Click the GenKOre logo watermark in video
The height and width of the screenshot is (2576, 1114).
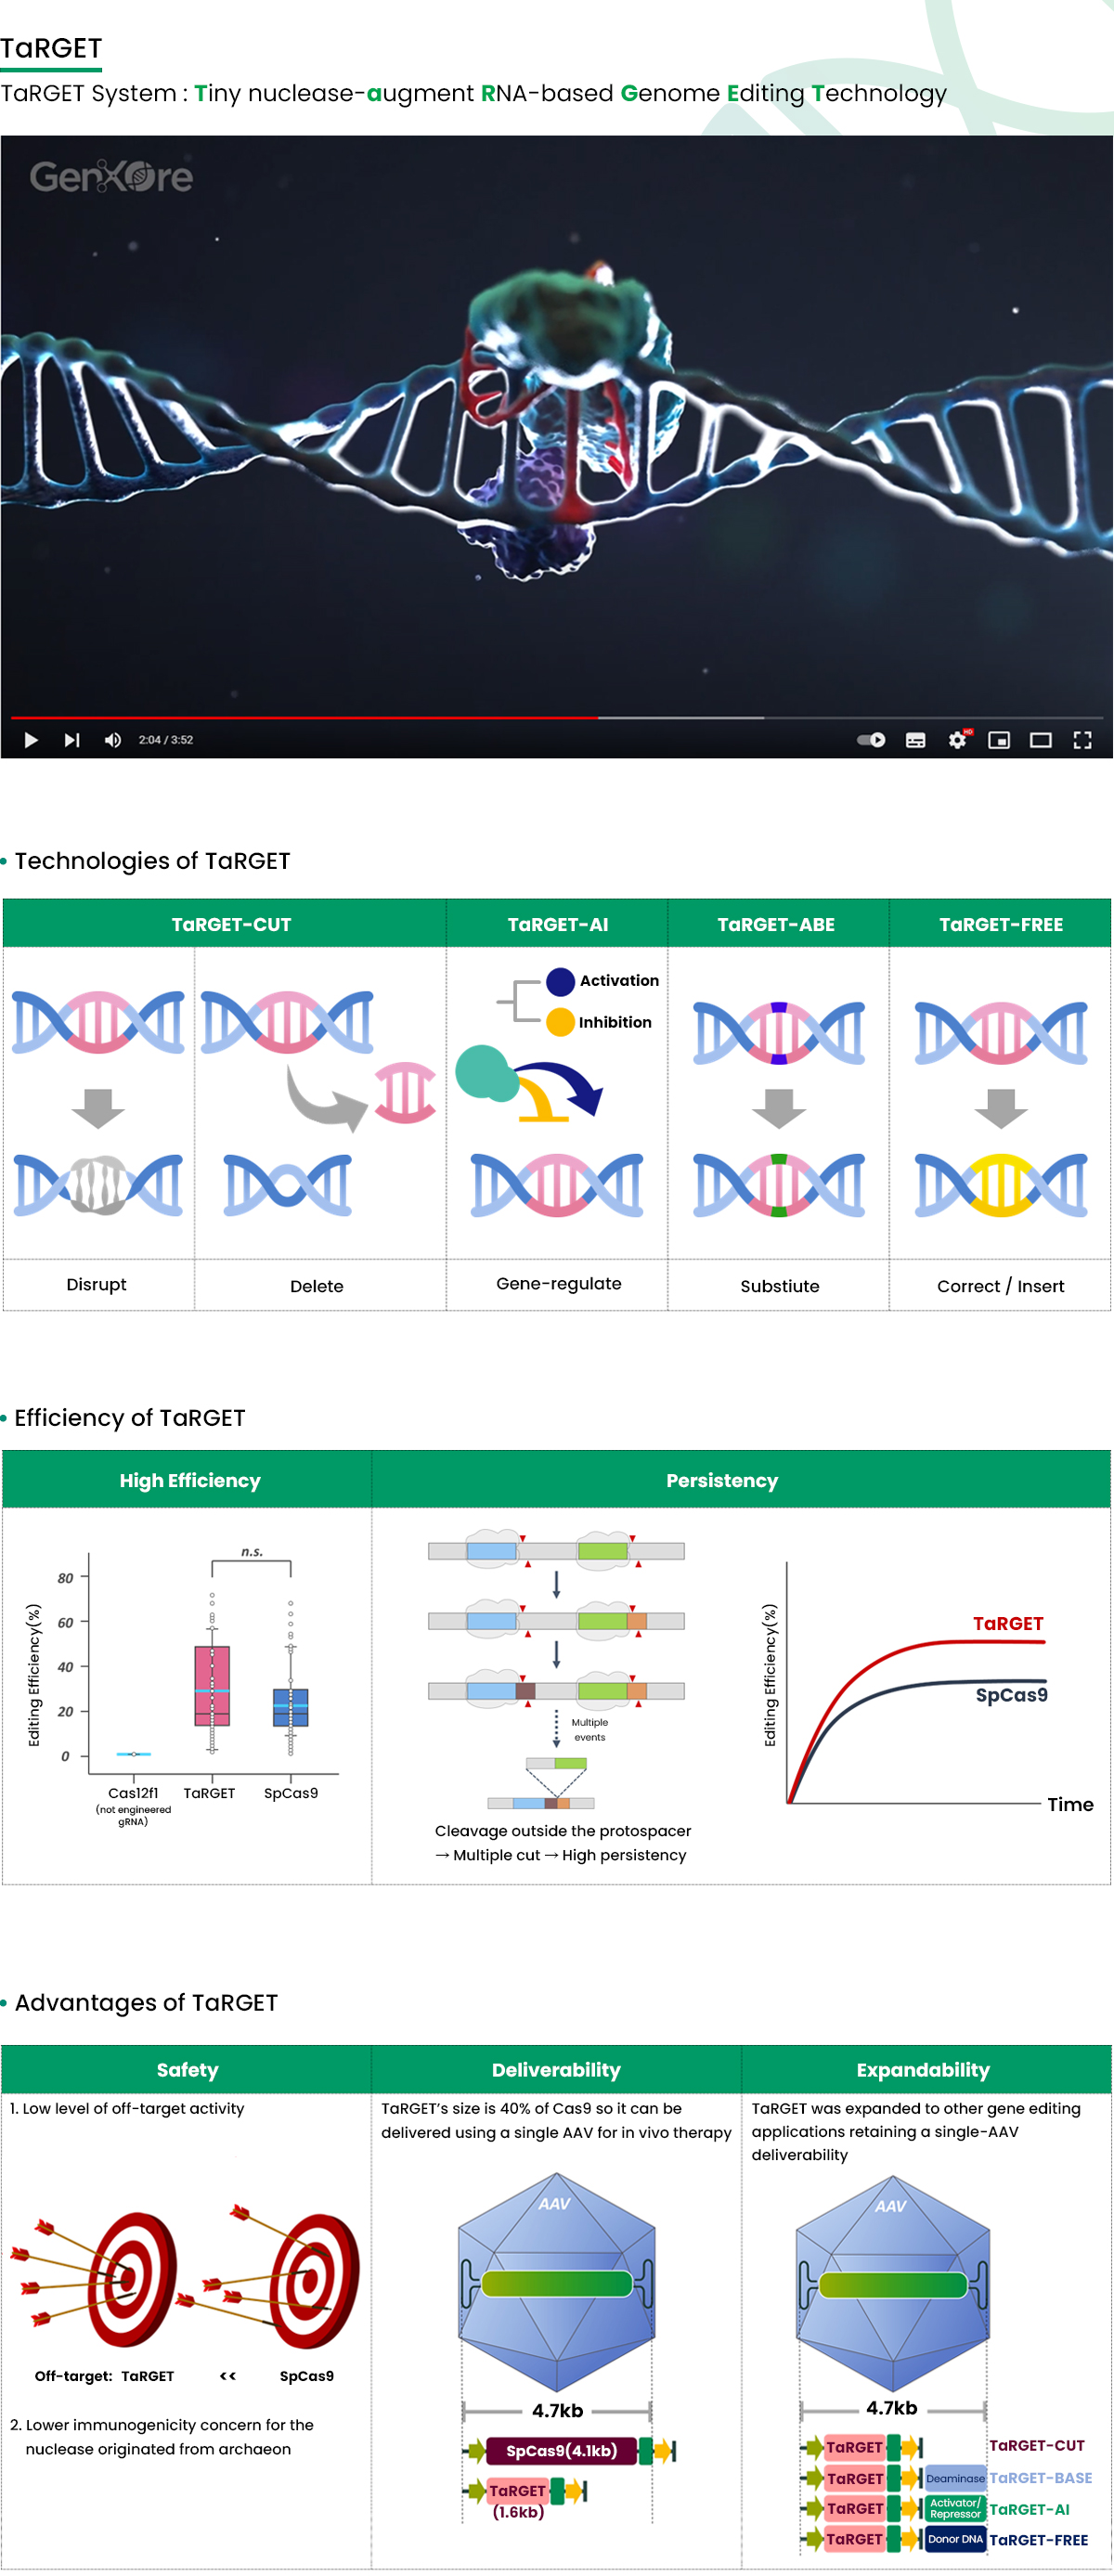[111, 177]
